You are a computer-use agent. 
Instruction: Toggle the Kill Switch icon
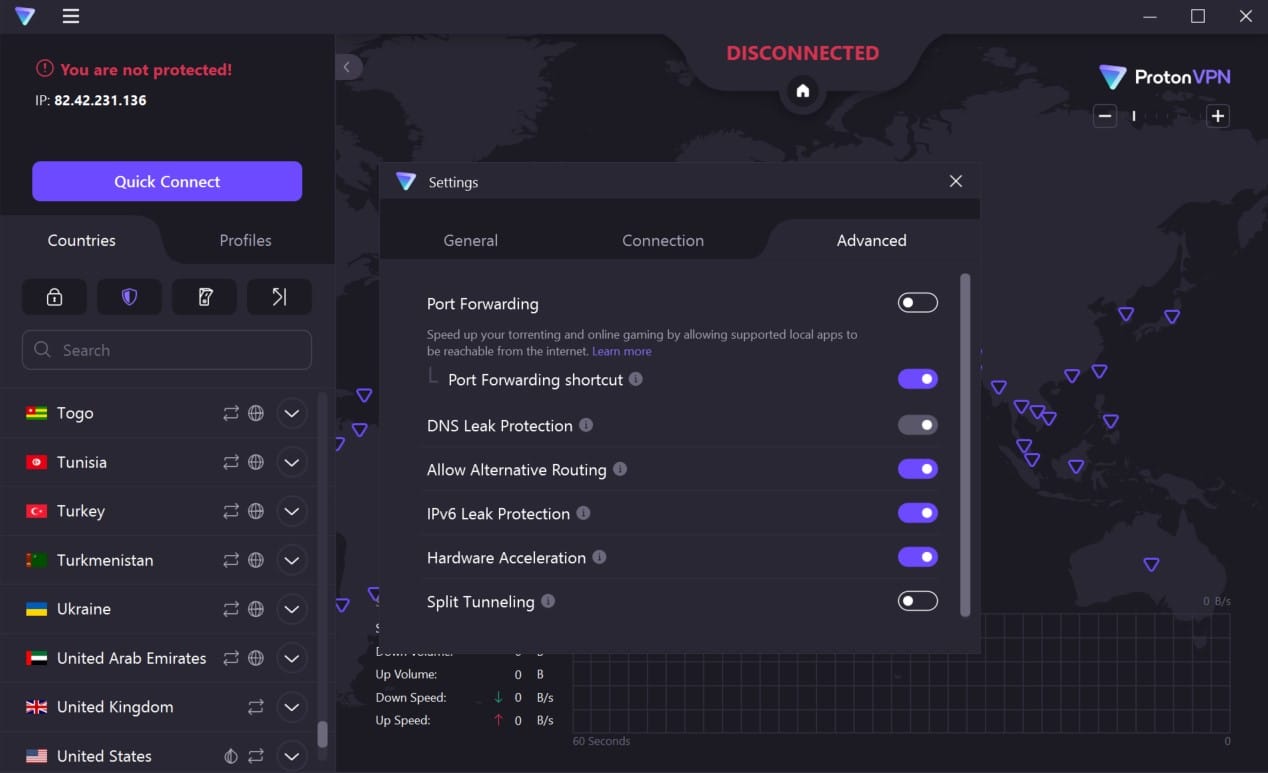(x=204, y=297)
